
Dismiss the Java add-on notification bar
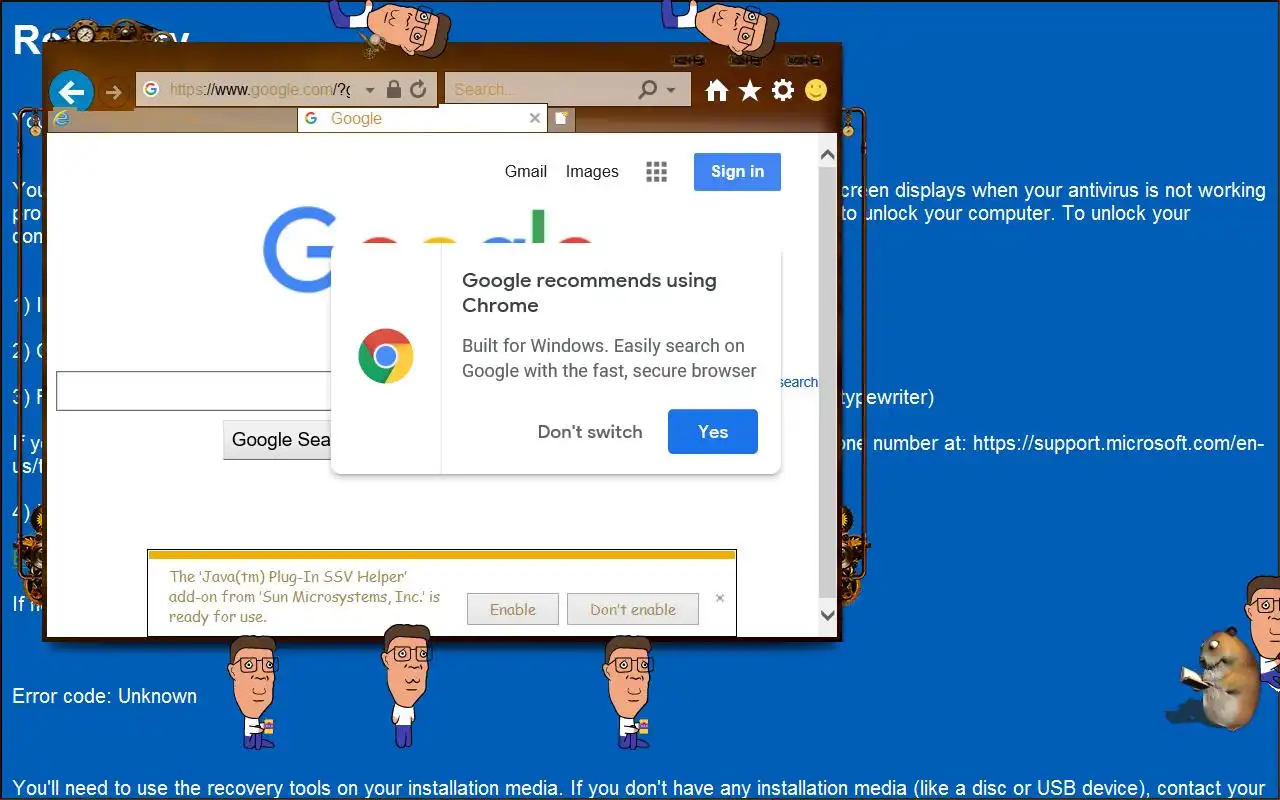point(720,598)
